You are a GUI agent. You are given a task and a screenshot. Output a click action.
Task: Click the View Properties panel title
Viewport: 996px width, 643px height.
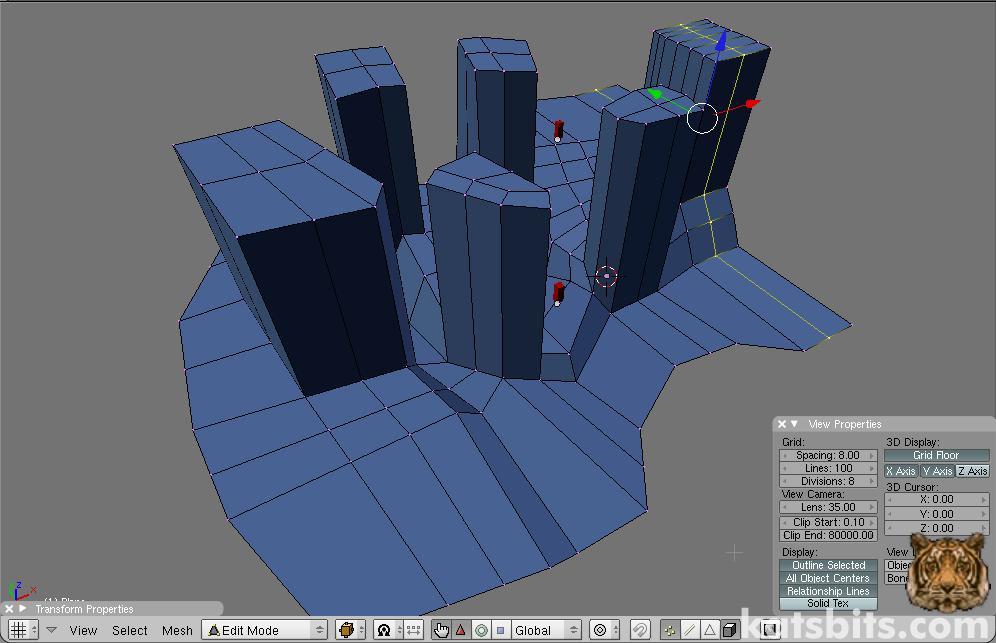coord(845,424)
